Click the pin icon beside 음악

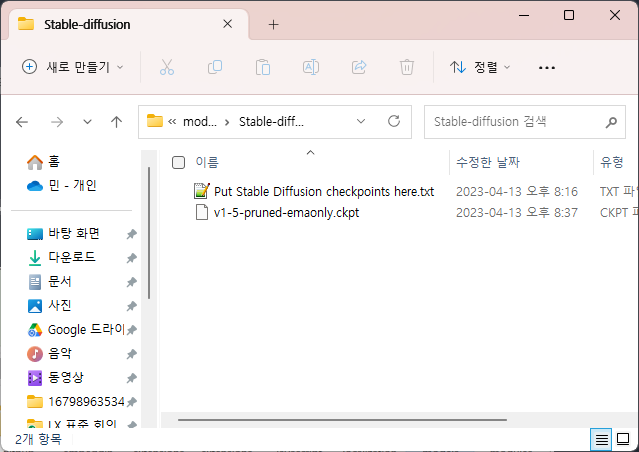point(131,354)
